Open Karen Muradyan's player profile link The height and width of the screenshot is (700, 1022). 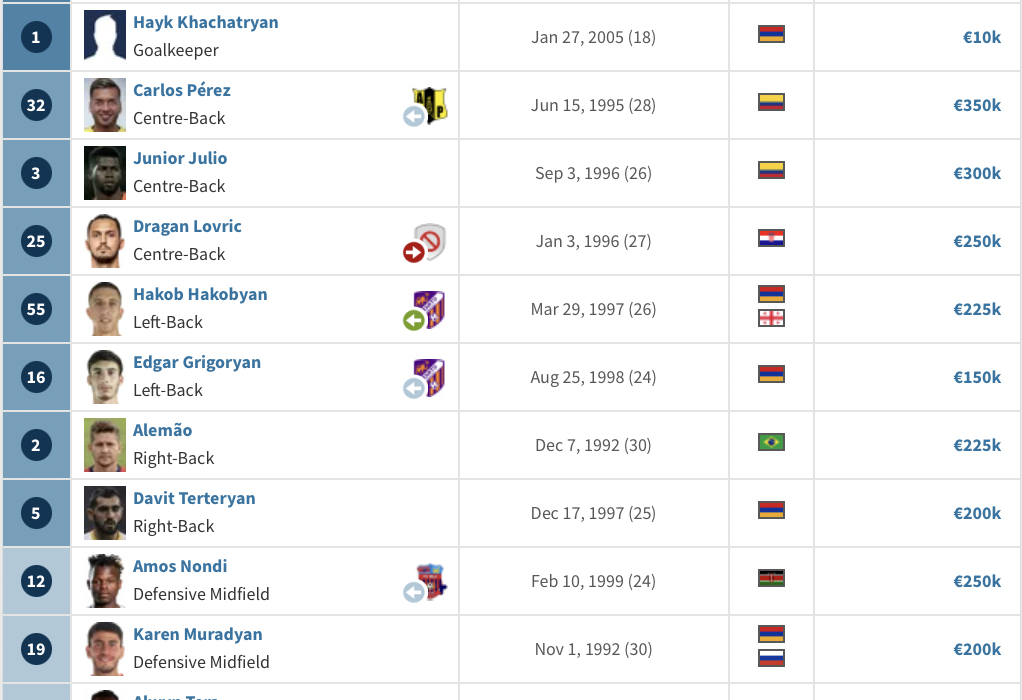point(198,634)
